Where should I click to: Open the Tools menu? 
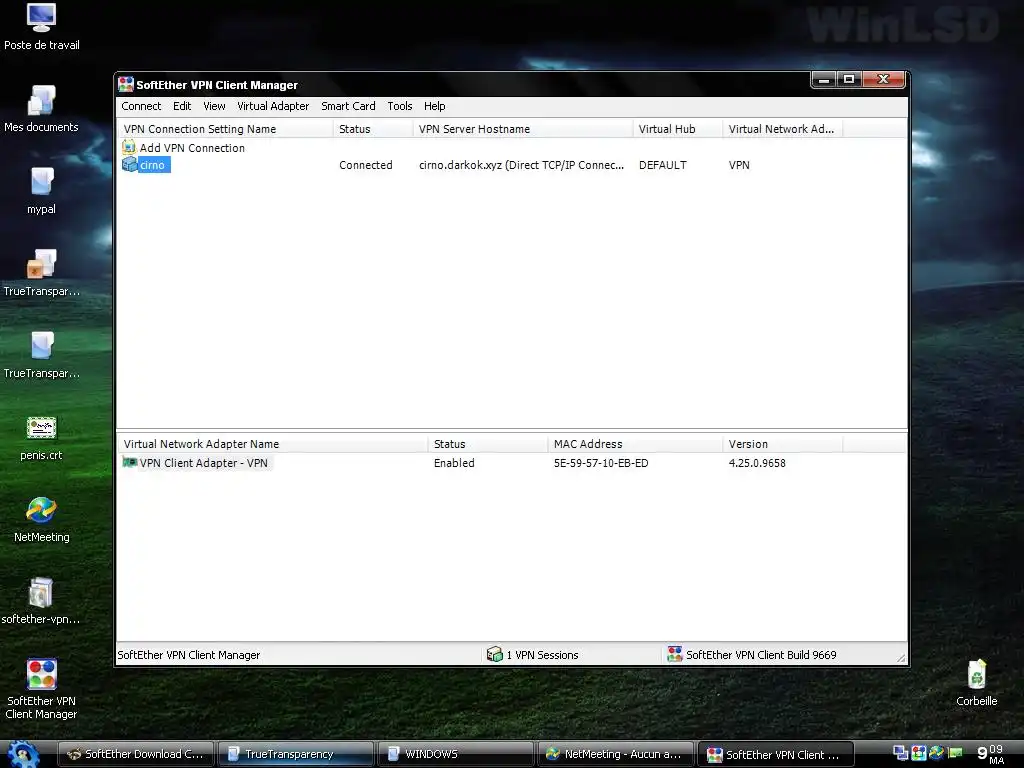coord(400,106)
